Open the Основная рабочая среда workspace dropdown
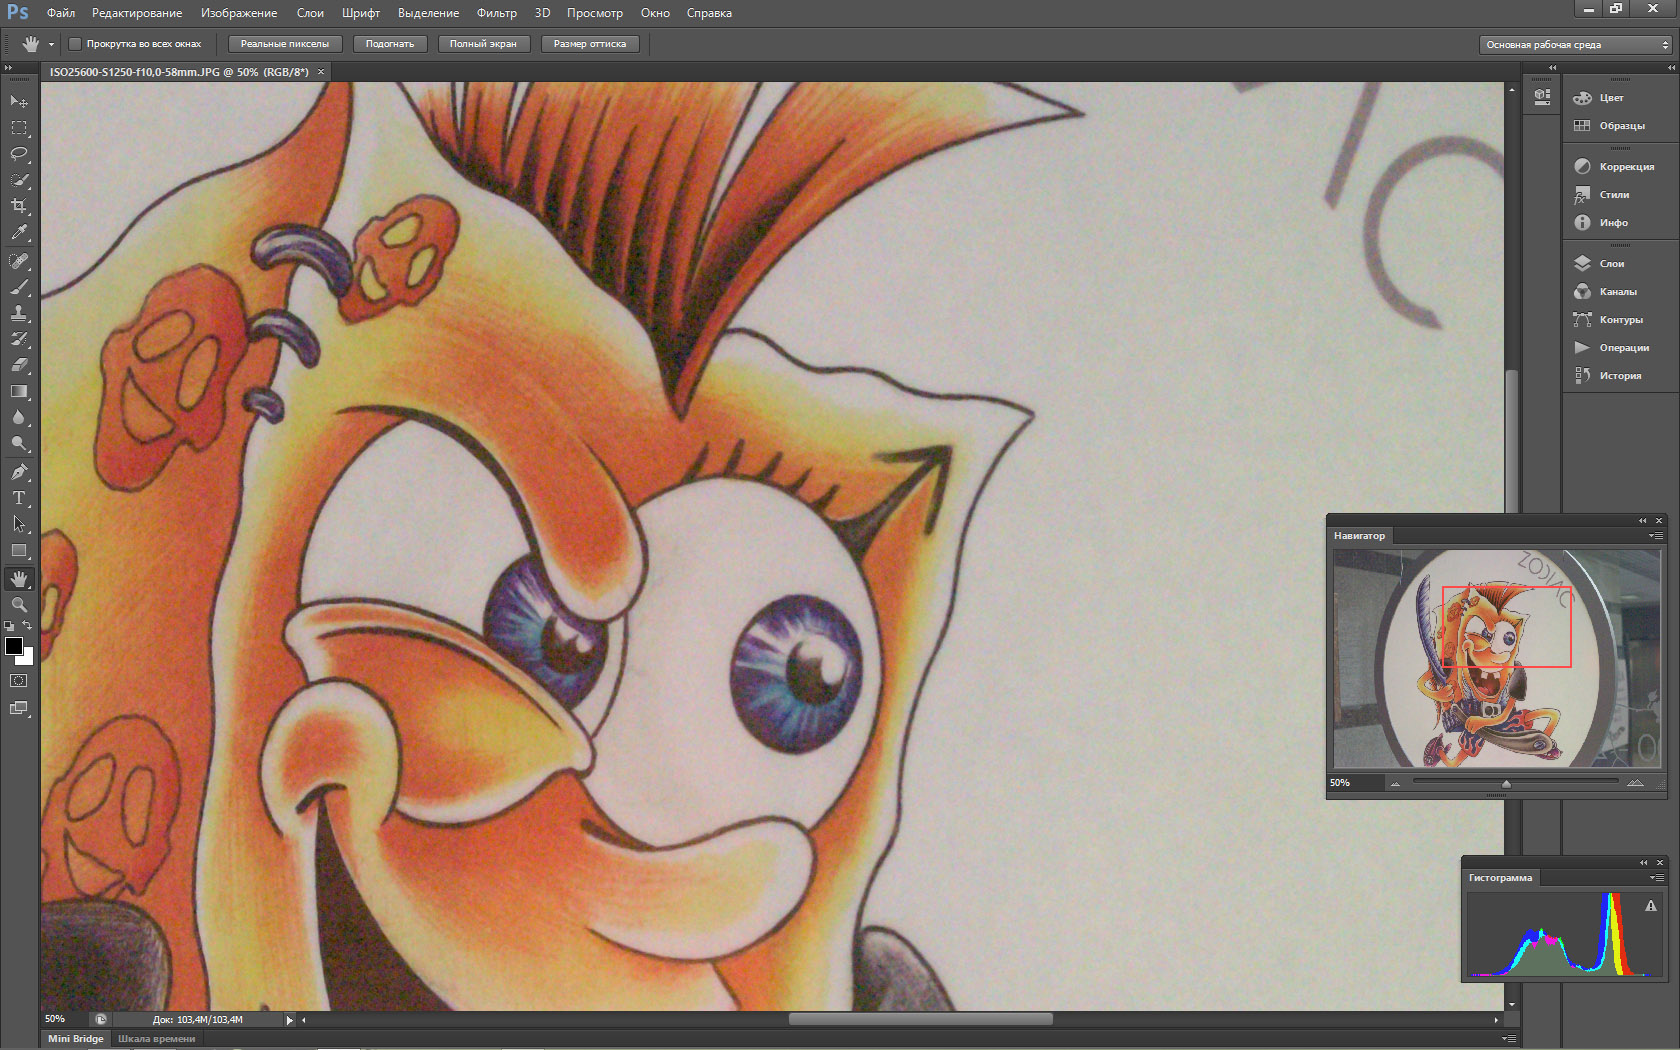This screenshot has height=1050, width=1680. (x=1576, y=45)
